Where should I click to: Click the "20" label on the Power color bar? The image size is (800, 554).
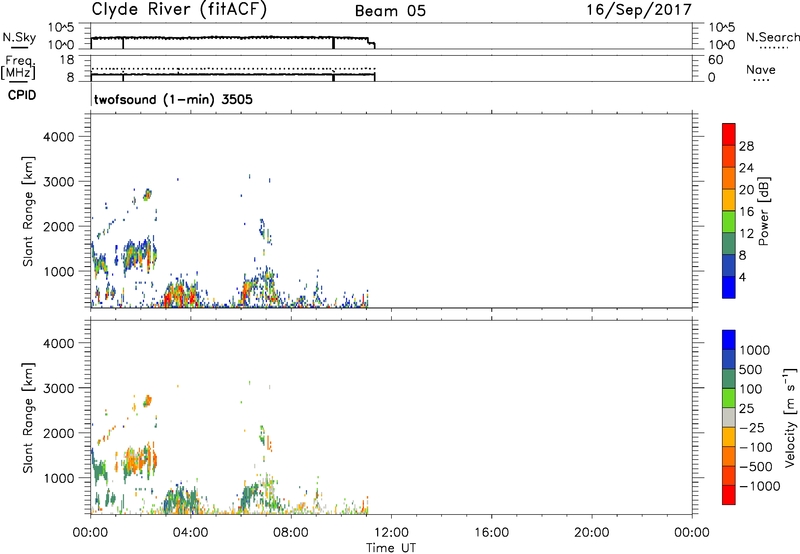point(746,190)
